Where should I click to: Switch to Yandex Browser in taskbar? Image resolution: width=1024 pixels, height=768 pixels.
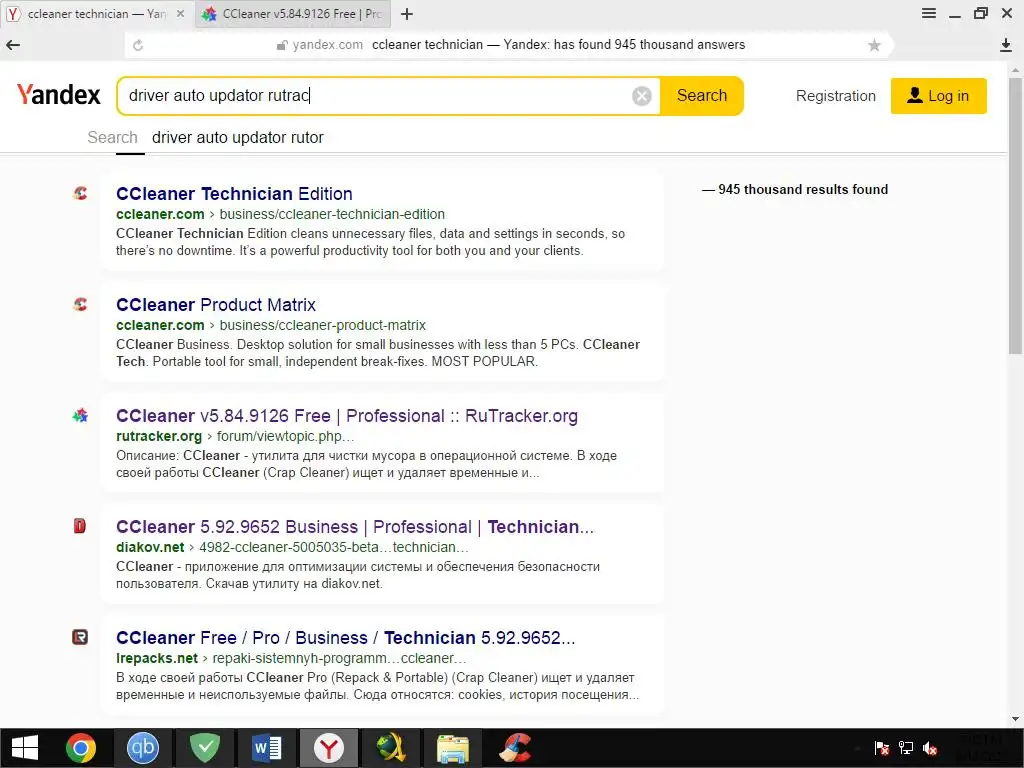point(328,748)
